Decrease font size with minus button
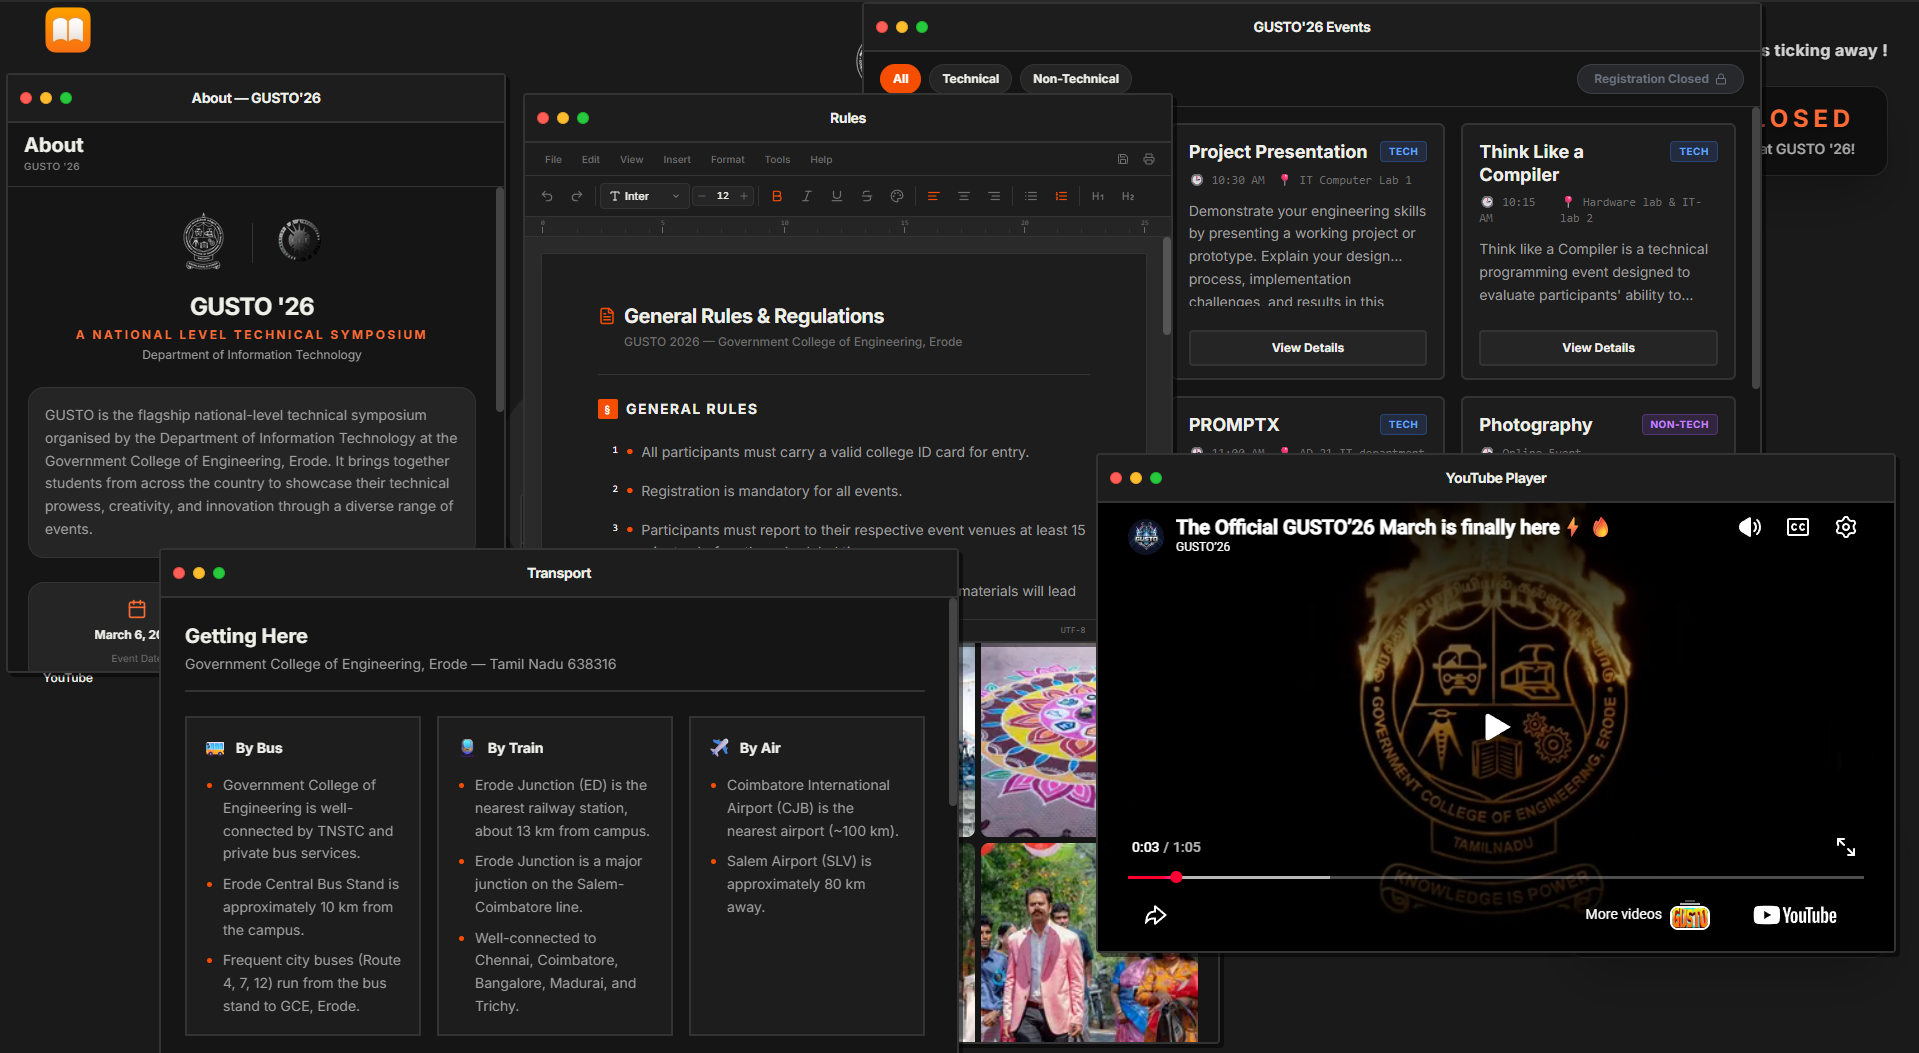The image size is (1919, 1053). (x=702, y=196)
